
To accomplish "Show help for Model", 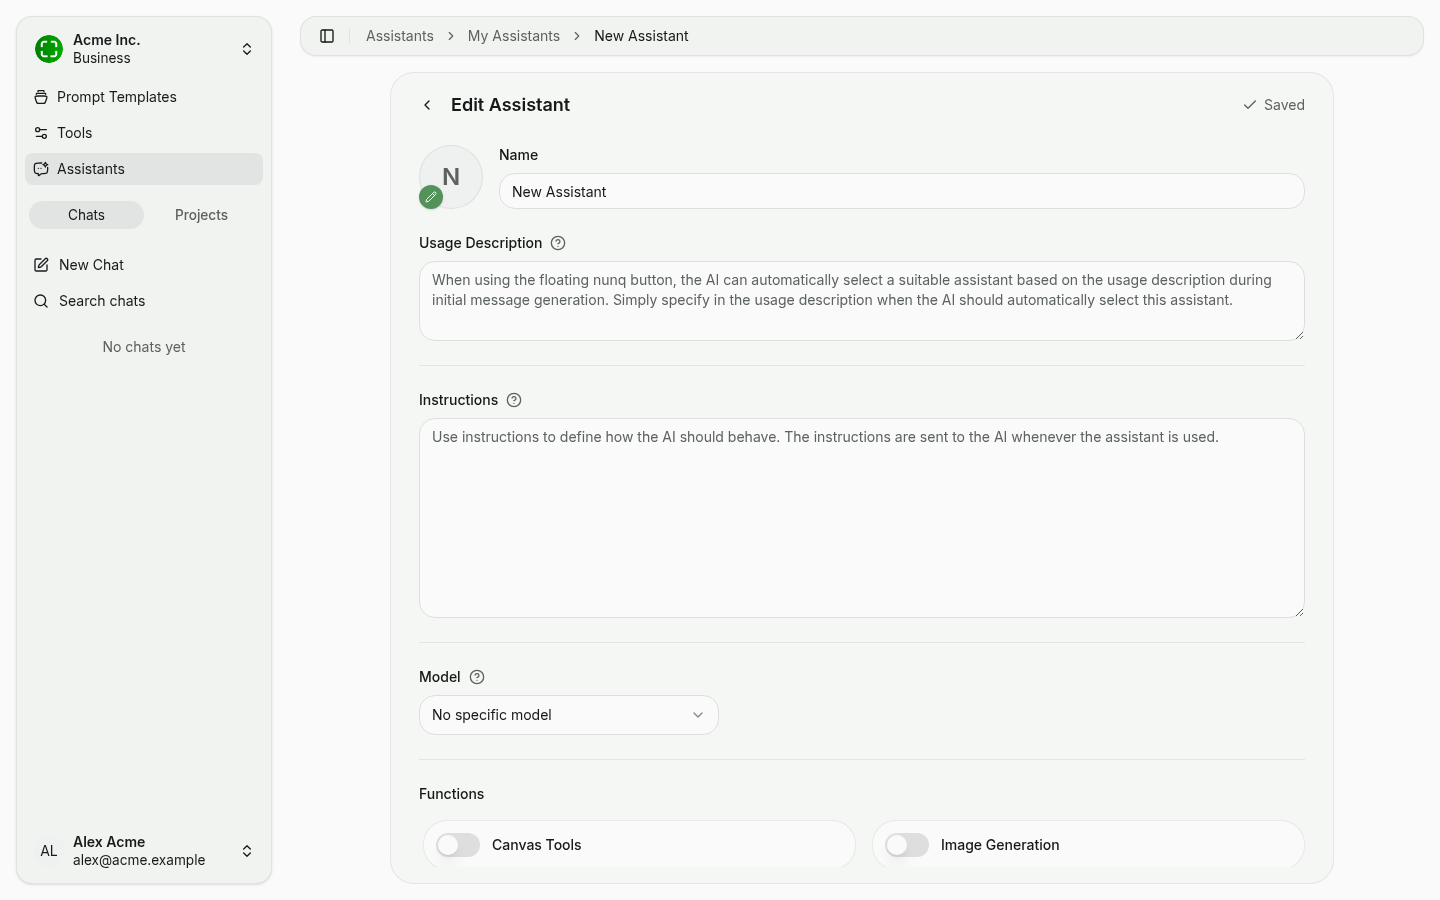I will tap(477, 677).
